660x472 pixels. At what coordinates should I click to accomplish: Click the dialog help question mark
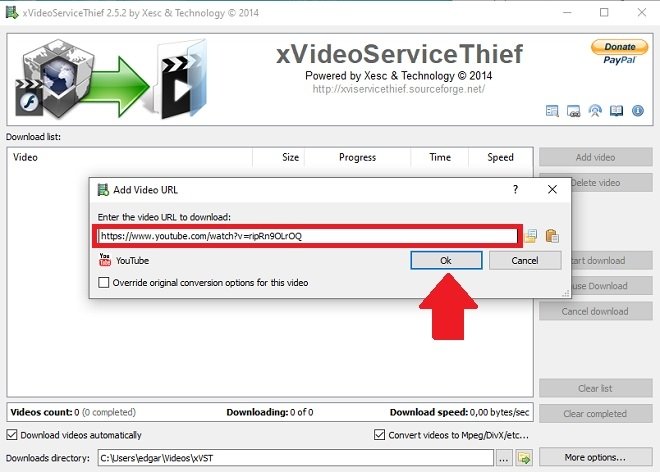point(515,189)
